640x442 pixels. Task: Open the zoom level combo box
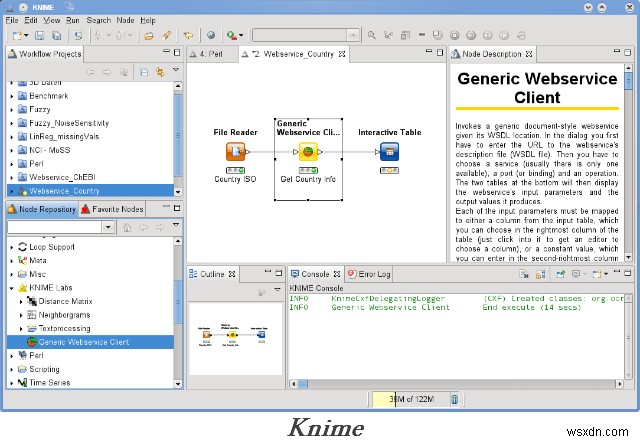[353, 36]
